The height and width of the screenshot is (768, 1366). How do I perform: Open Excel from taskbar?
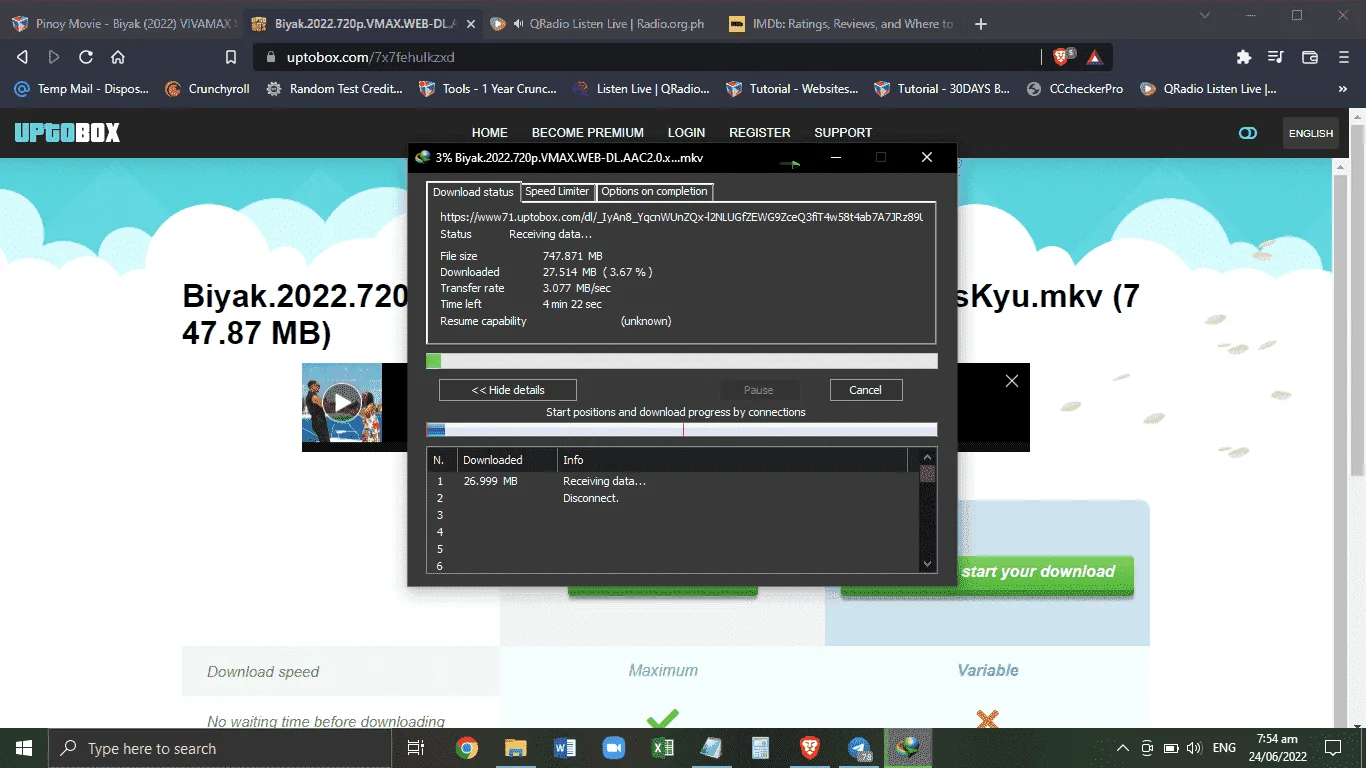click(662, 748)
